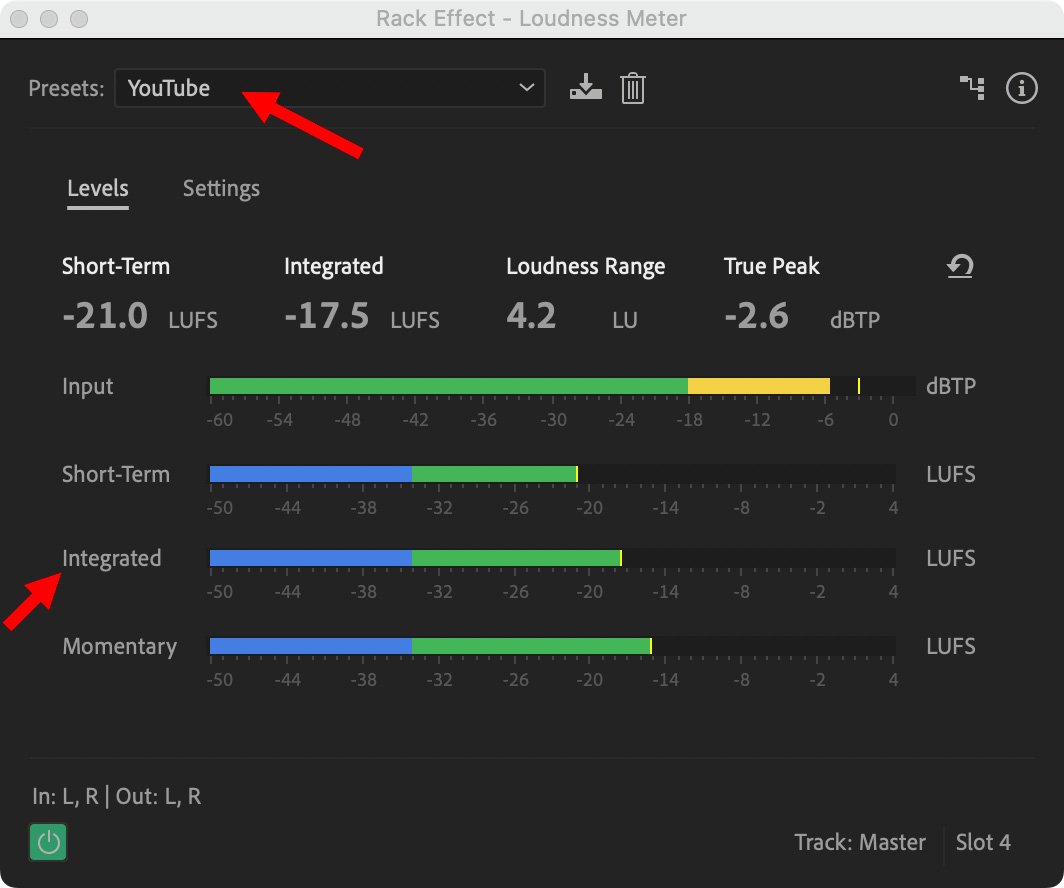Select the Levels tab

(98, 189)
